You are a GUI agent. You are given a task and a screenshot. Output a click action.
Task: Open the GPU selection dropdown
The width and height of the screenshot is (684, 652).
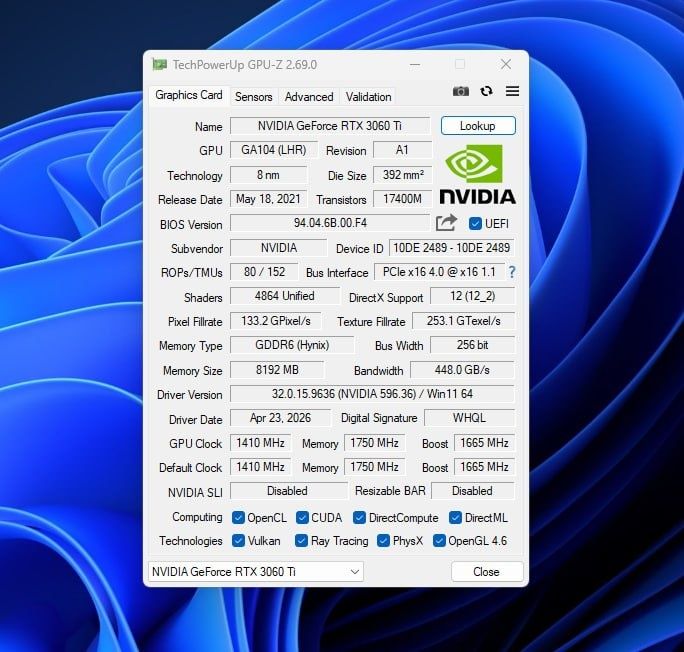(256, 571)
